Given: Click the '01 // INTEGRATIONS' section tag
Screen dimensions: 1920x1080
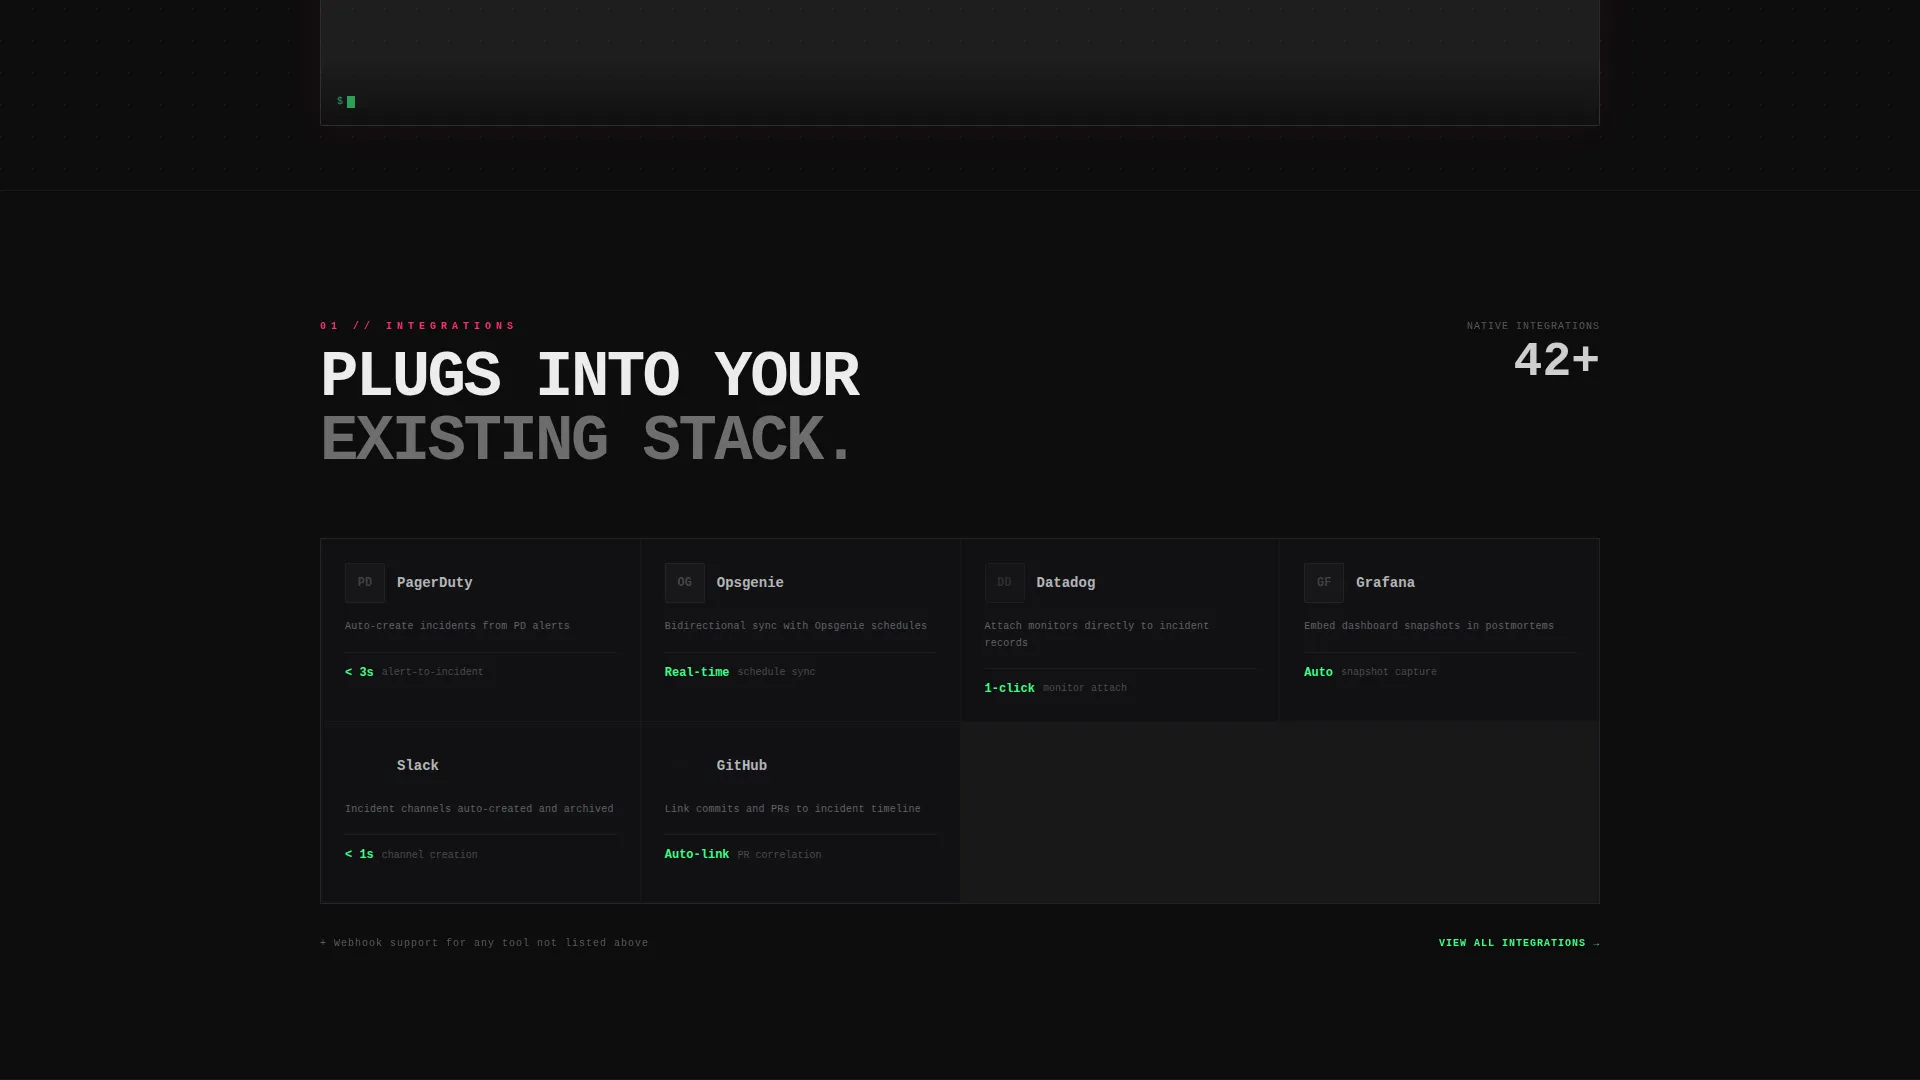Looking at the screenshot, I should [418, 326].
